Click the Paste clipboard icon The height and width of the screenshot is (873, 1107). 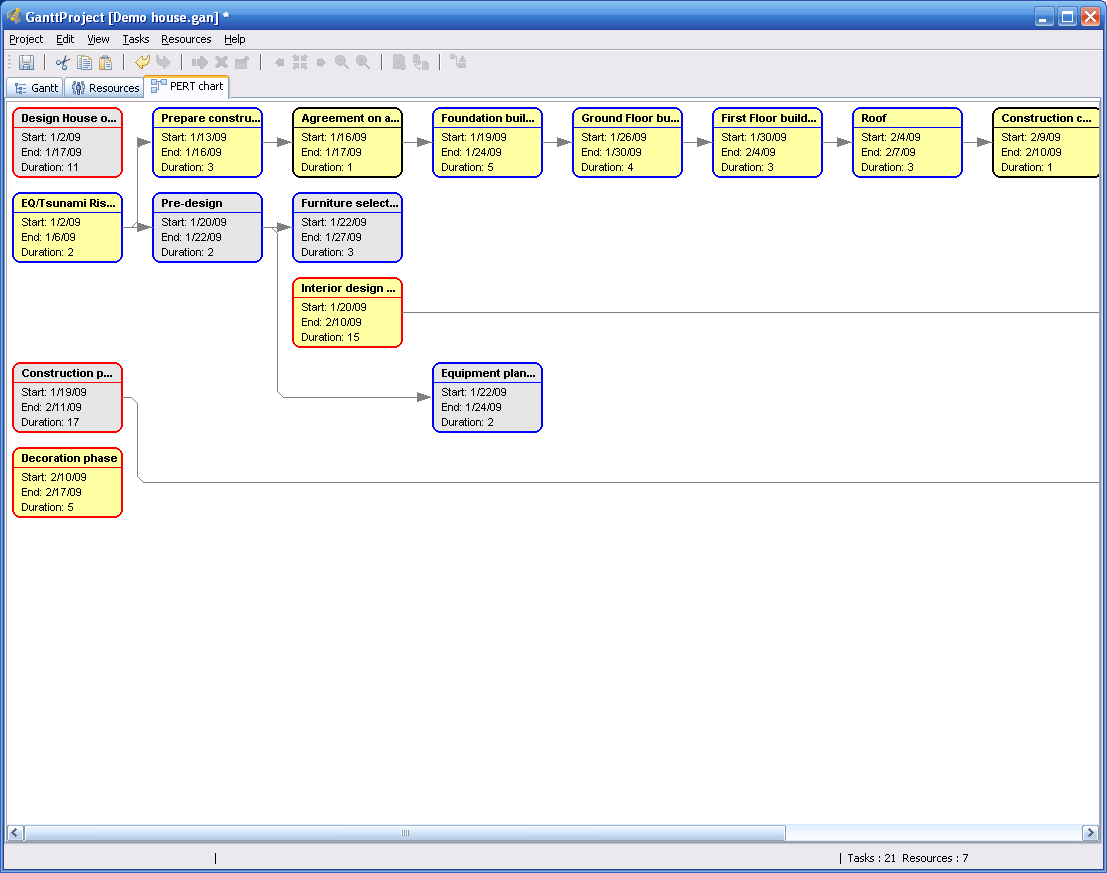[105, 63]
